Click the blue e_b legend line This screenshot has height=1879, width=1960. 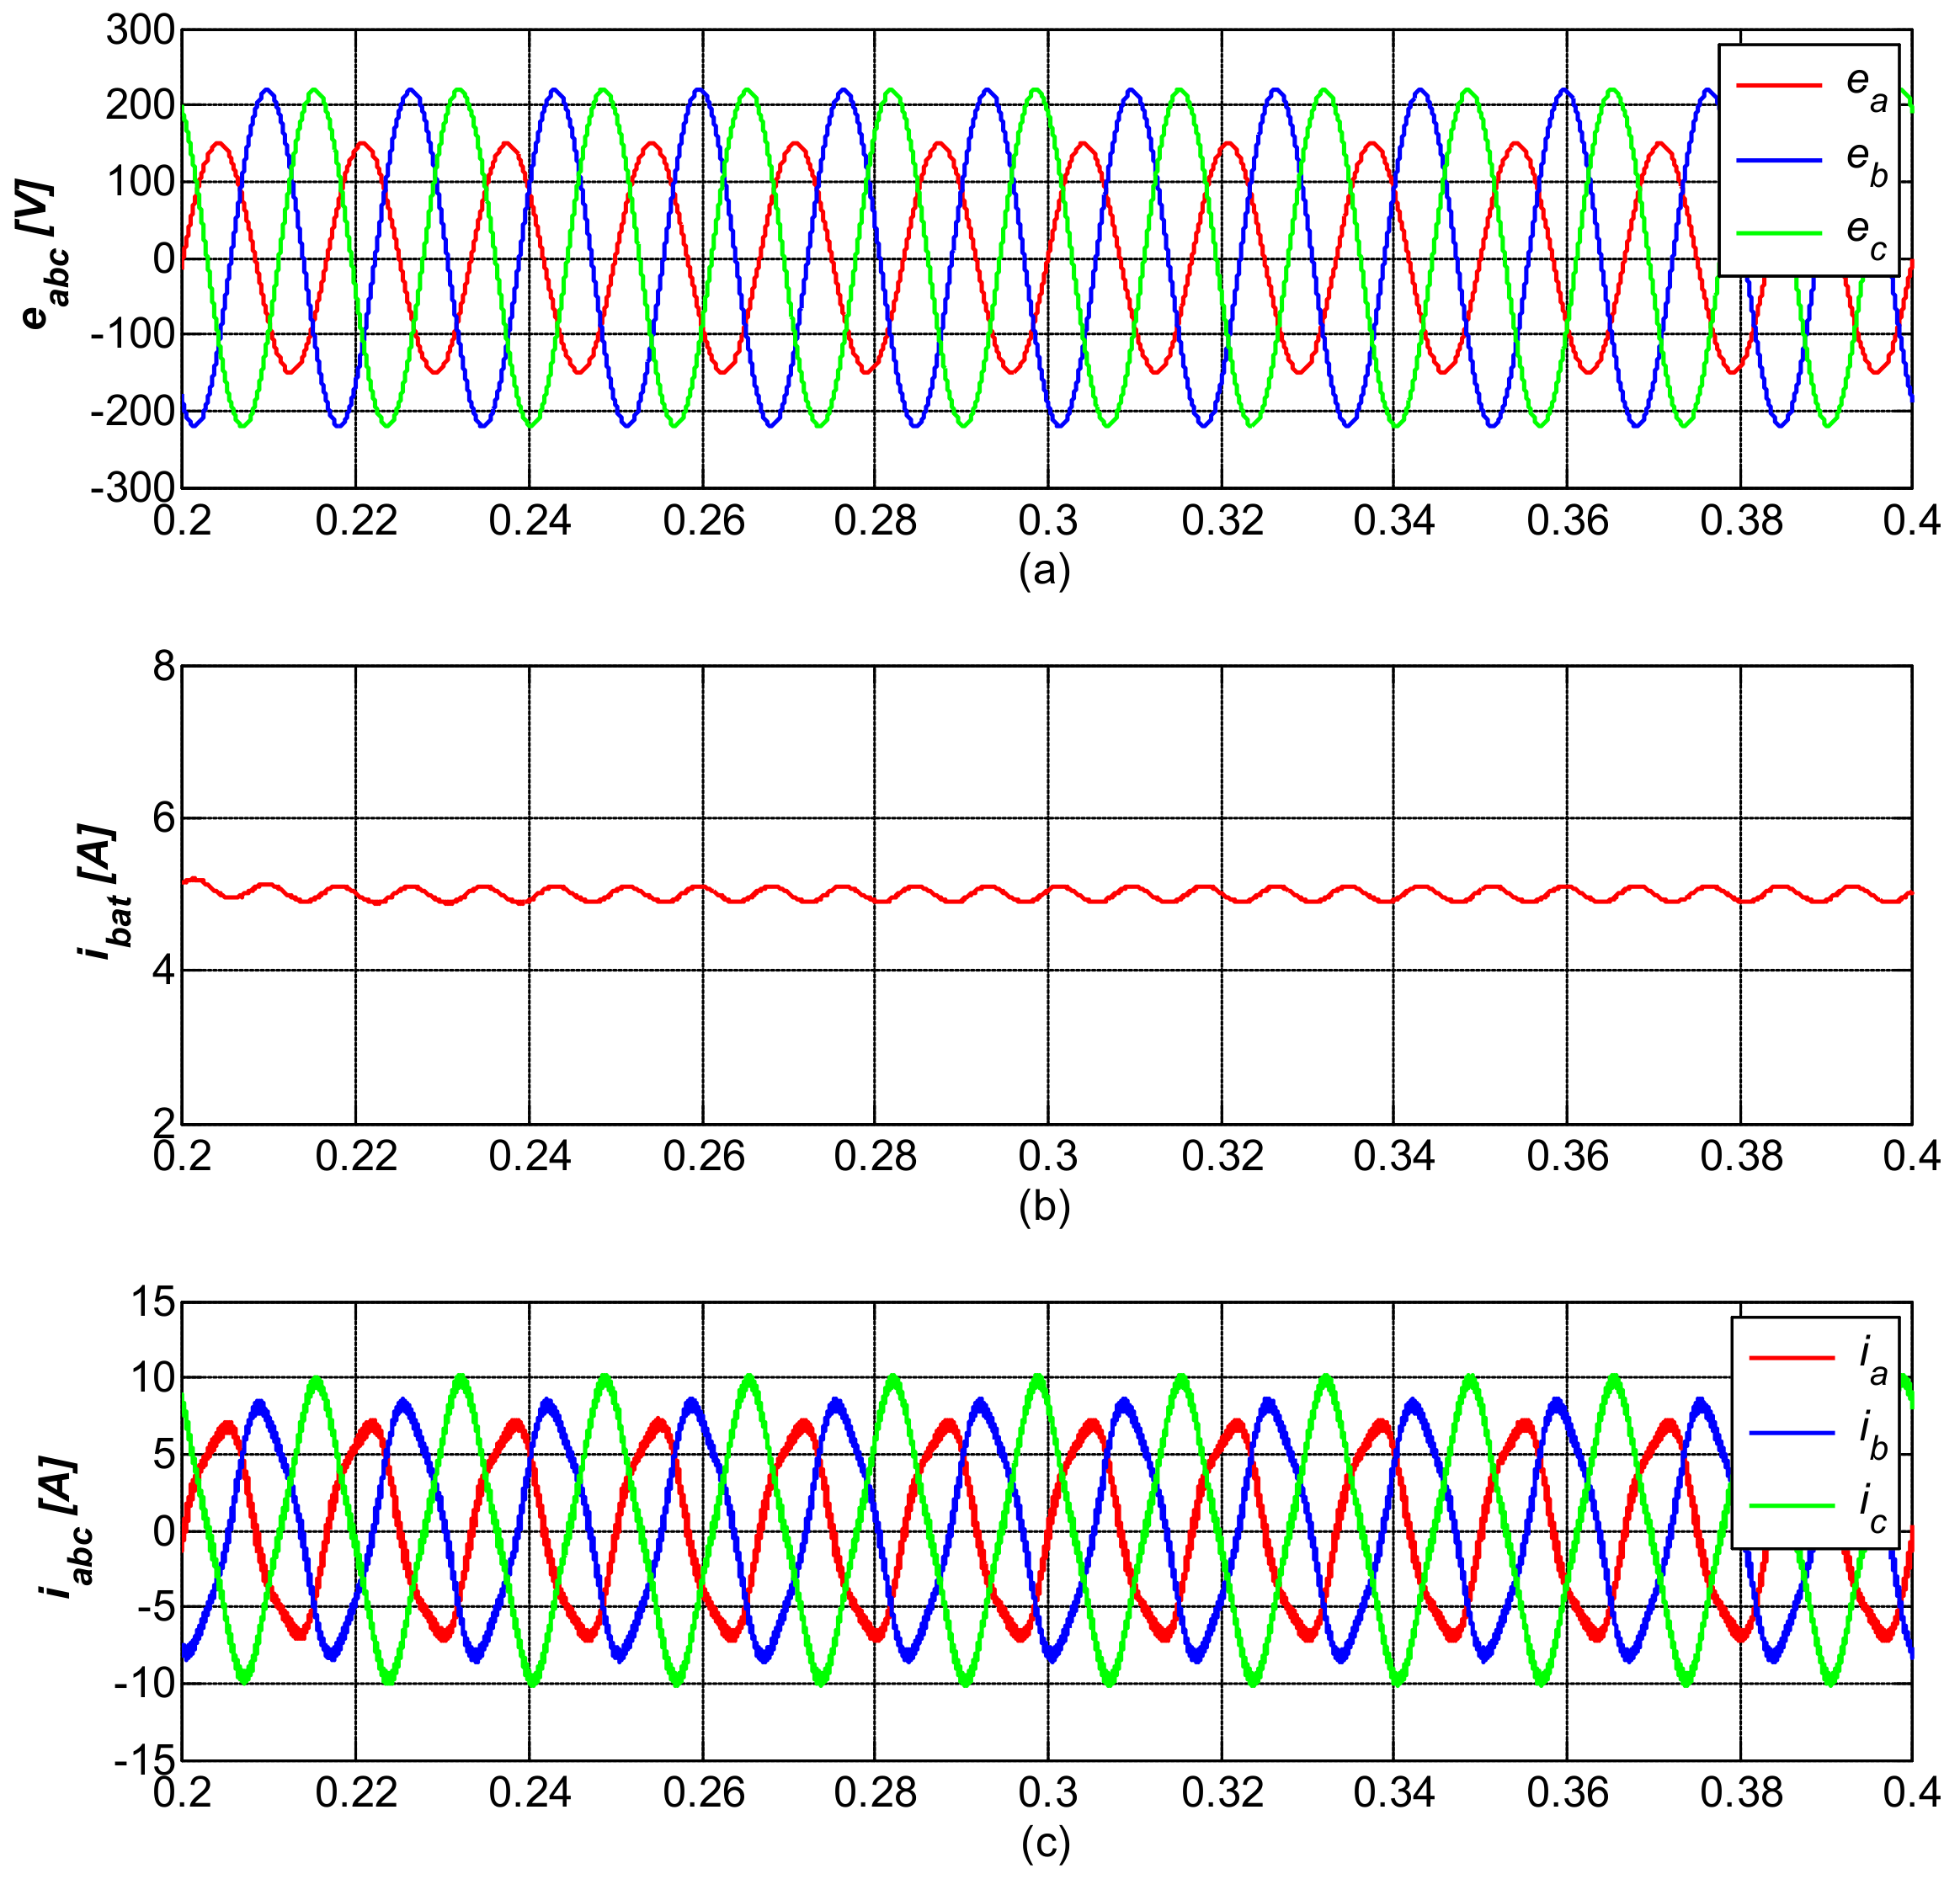tap(1779, 159)
